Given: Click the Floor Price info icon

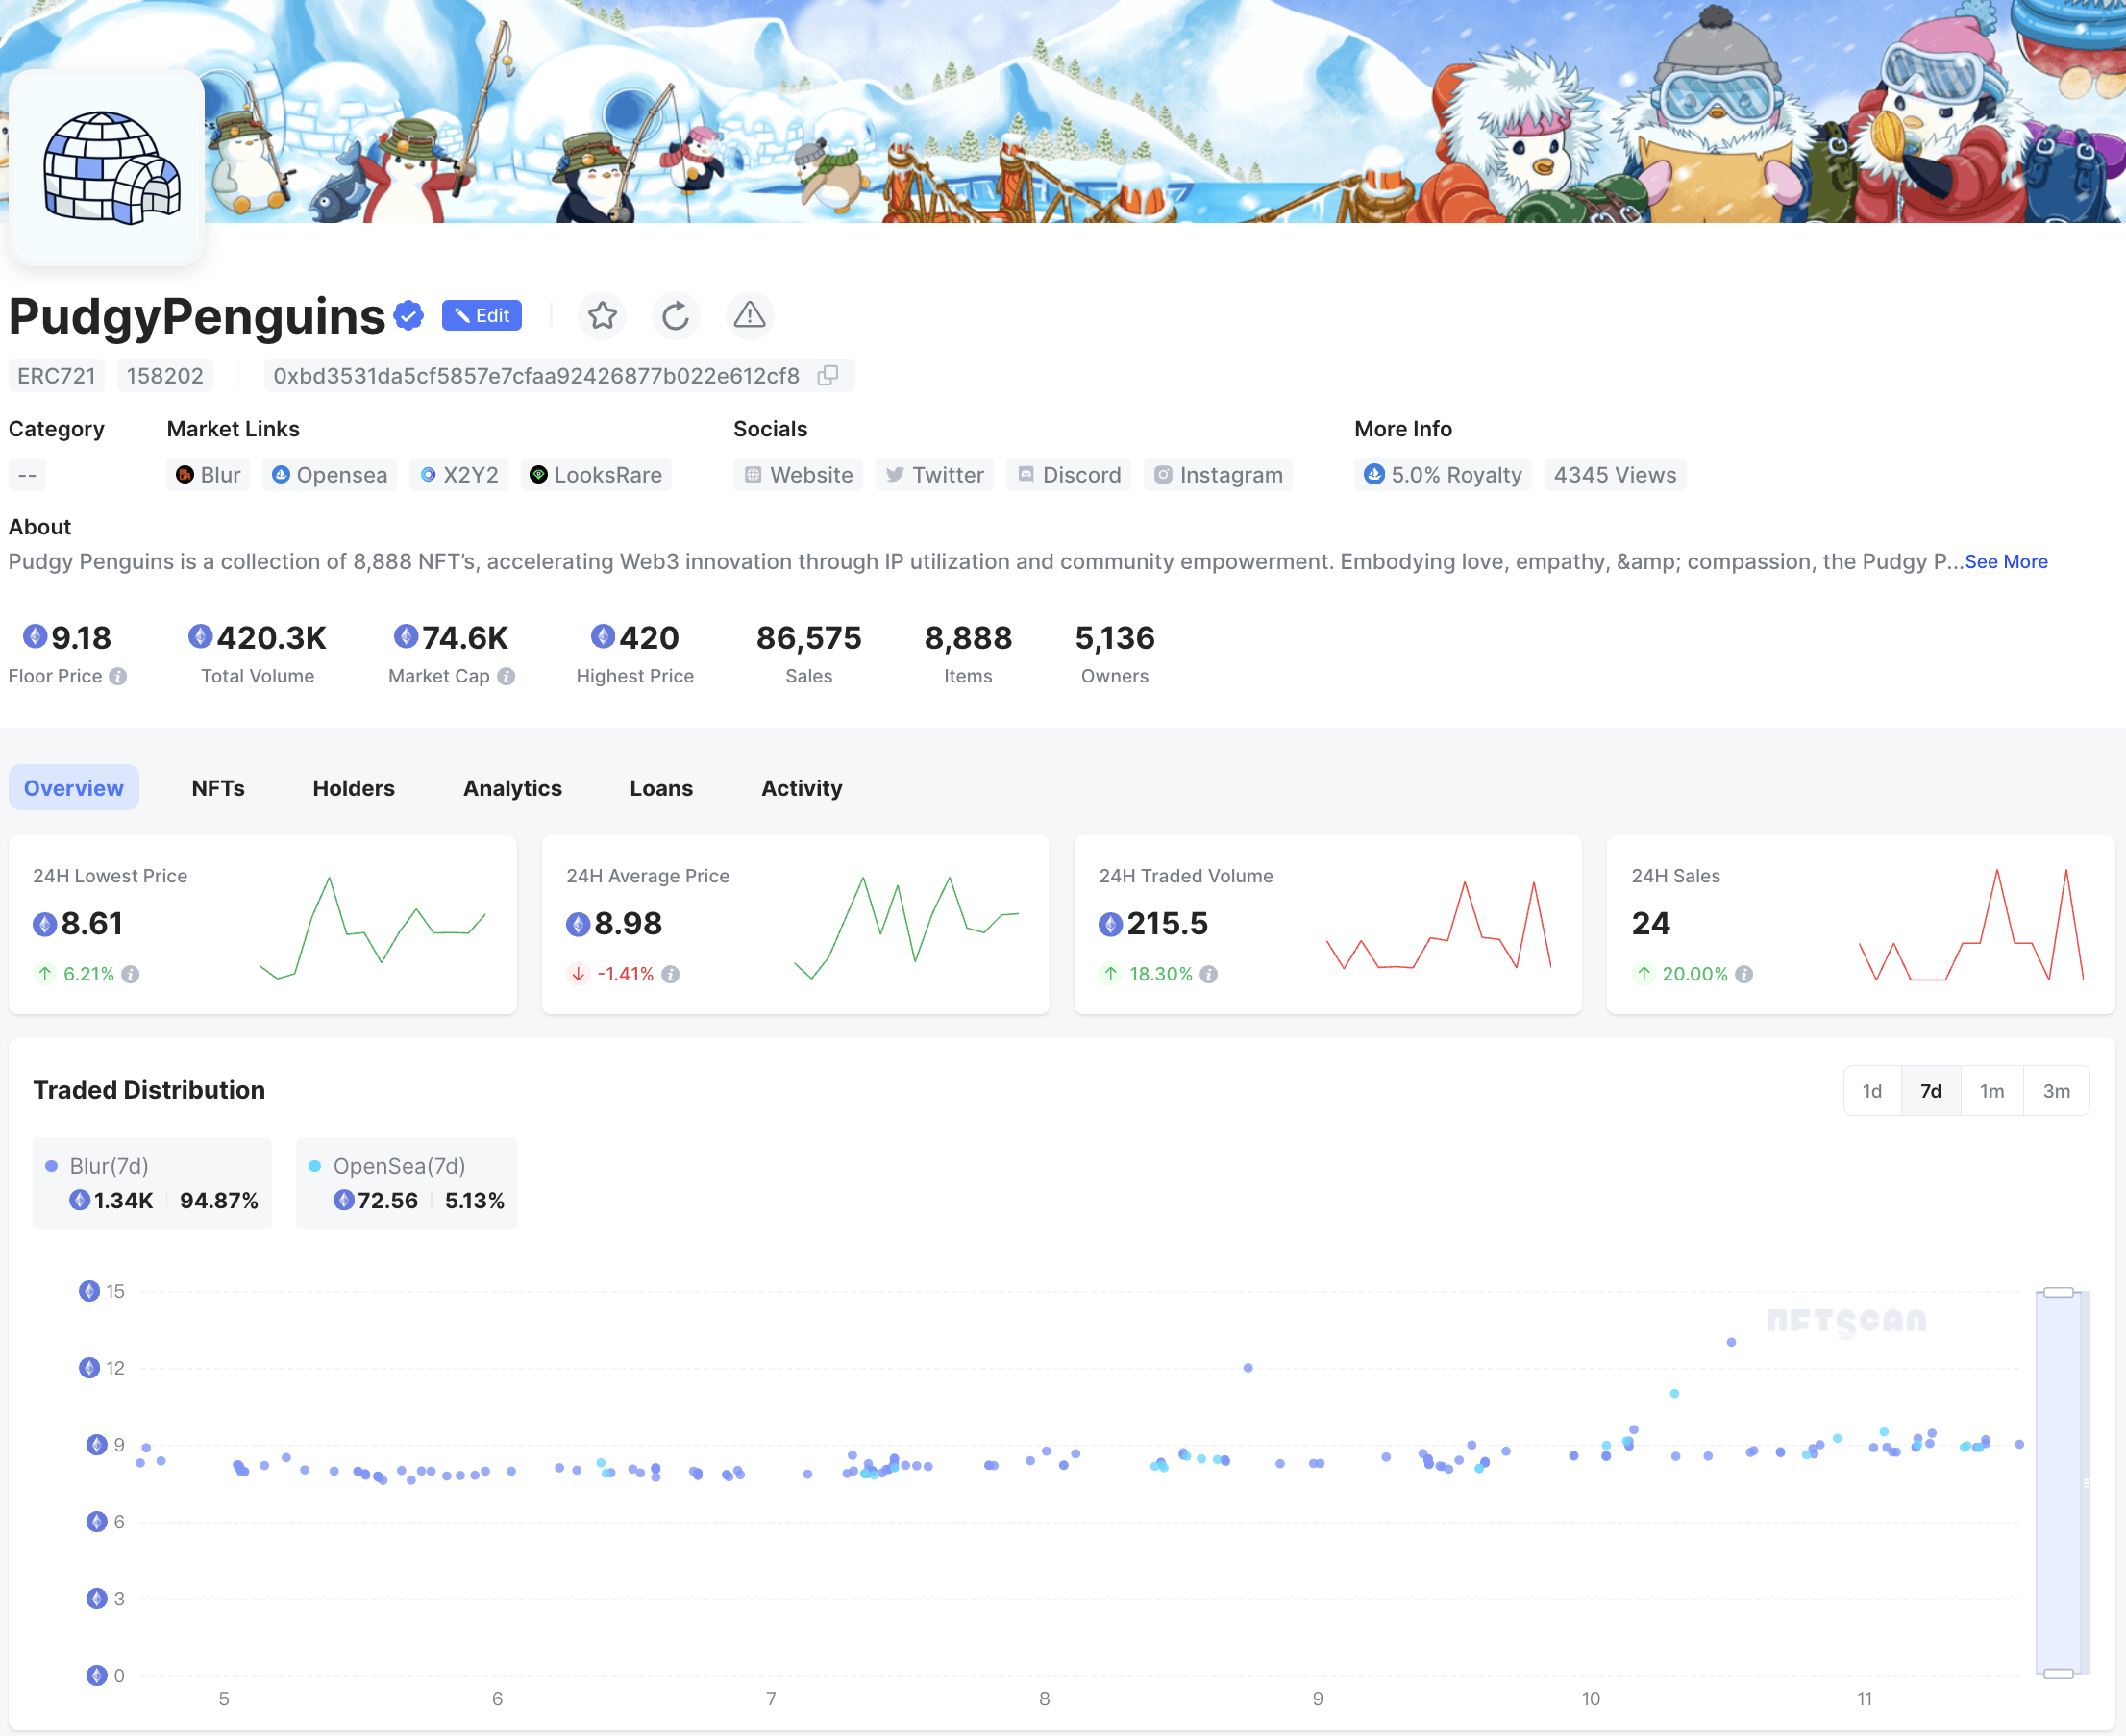Looking at the screenshot, I should tap(118, 677).
